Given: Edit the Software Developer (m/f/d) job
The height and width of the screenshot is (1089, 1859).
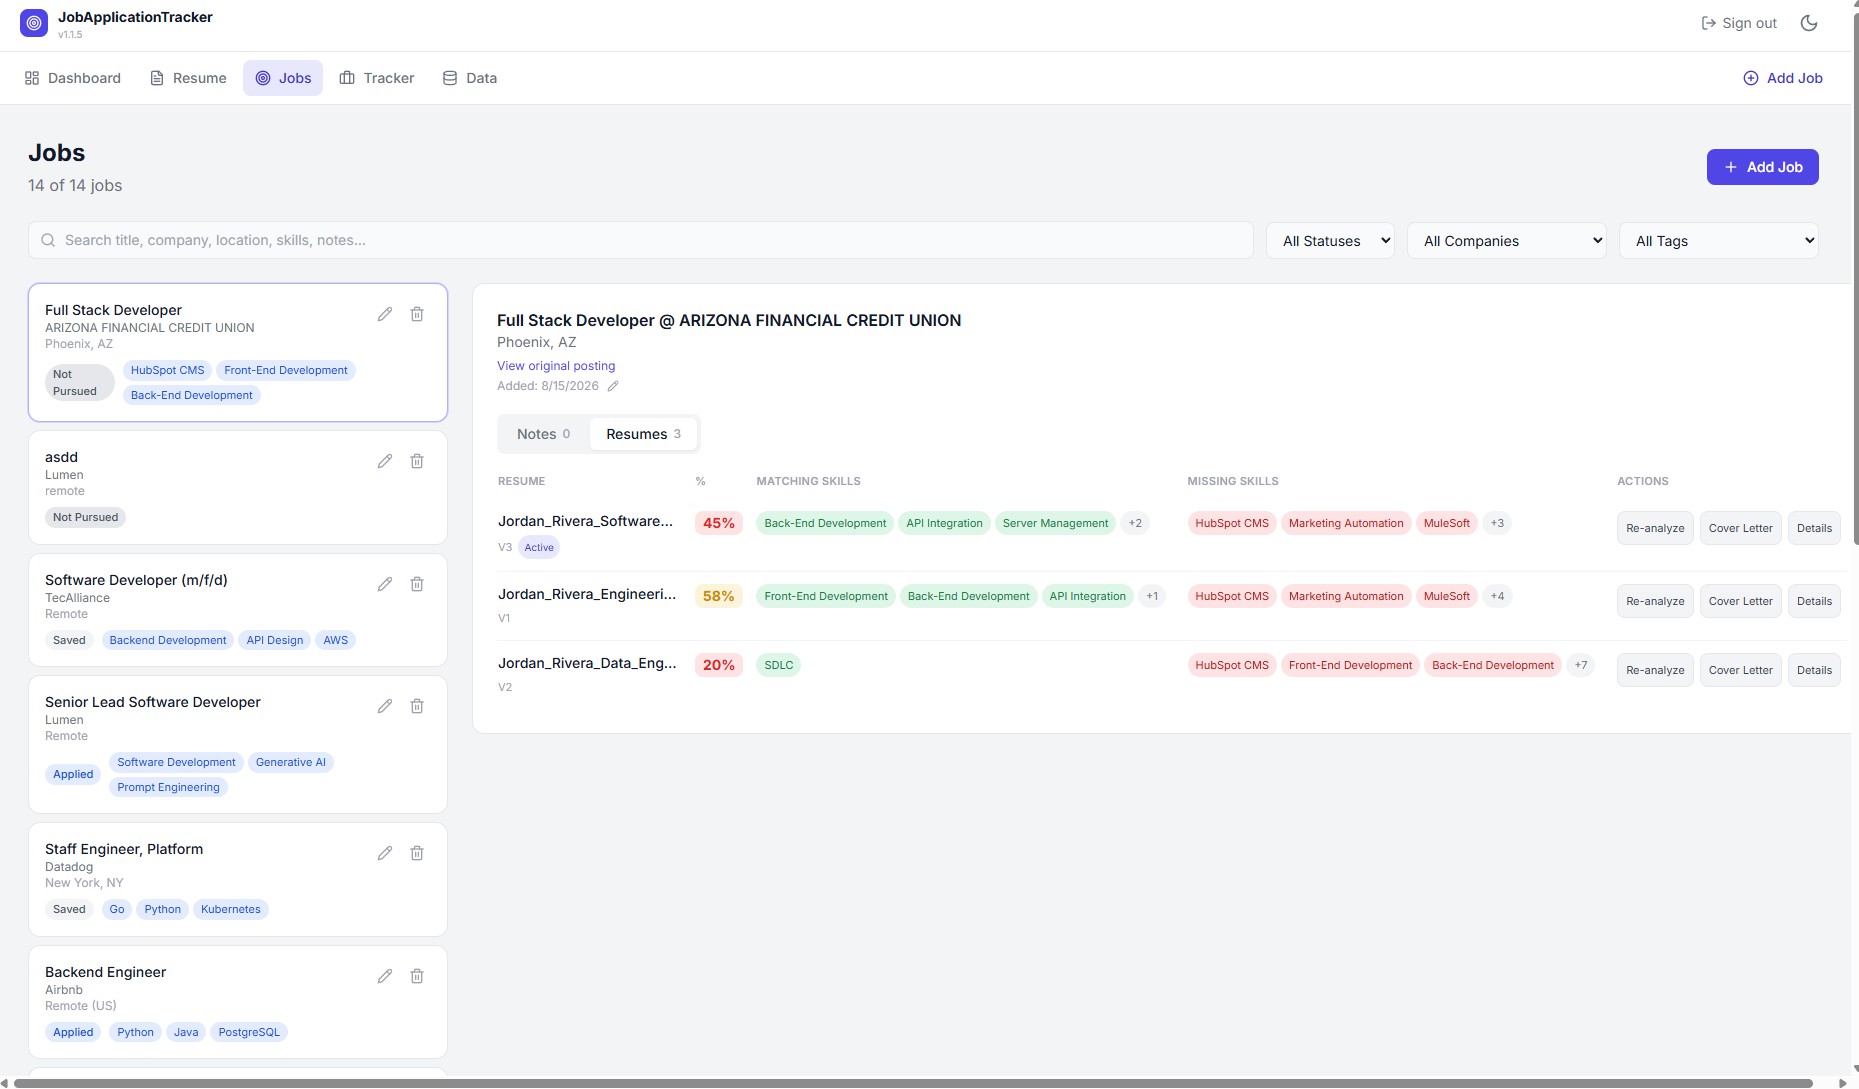Looking at the screenshot, I should [x=385, y=584].
